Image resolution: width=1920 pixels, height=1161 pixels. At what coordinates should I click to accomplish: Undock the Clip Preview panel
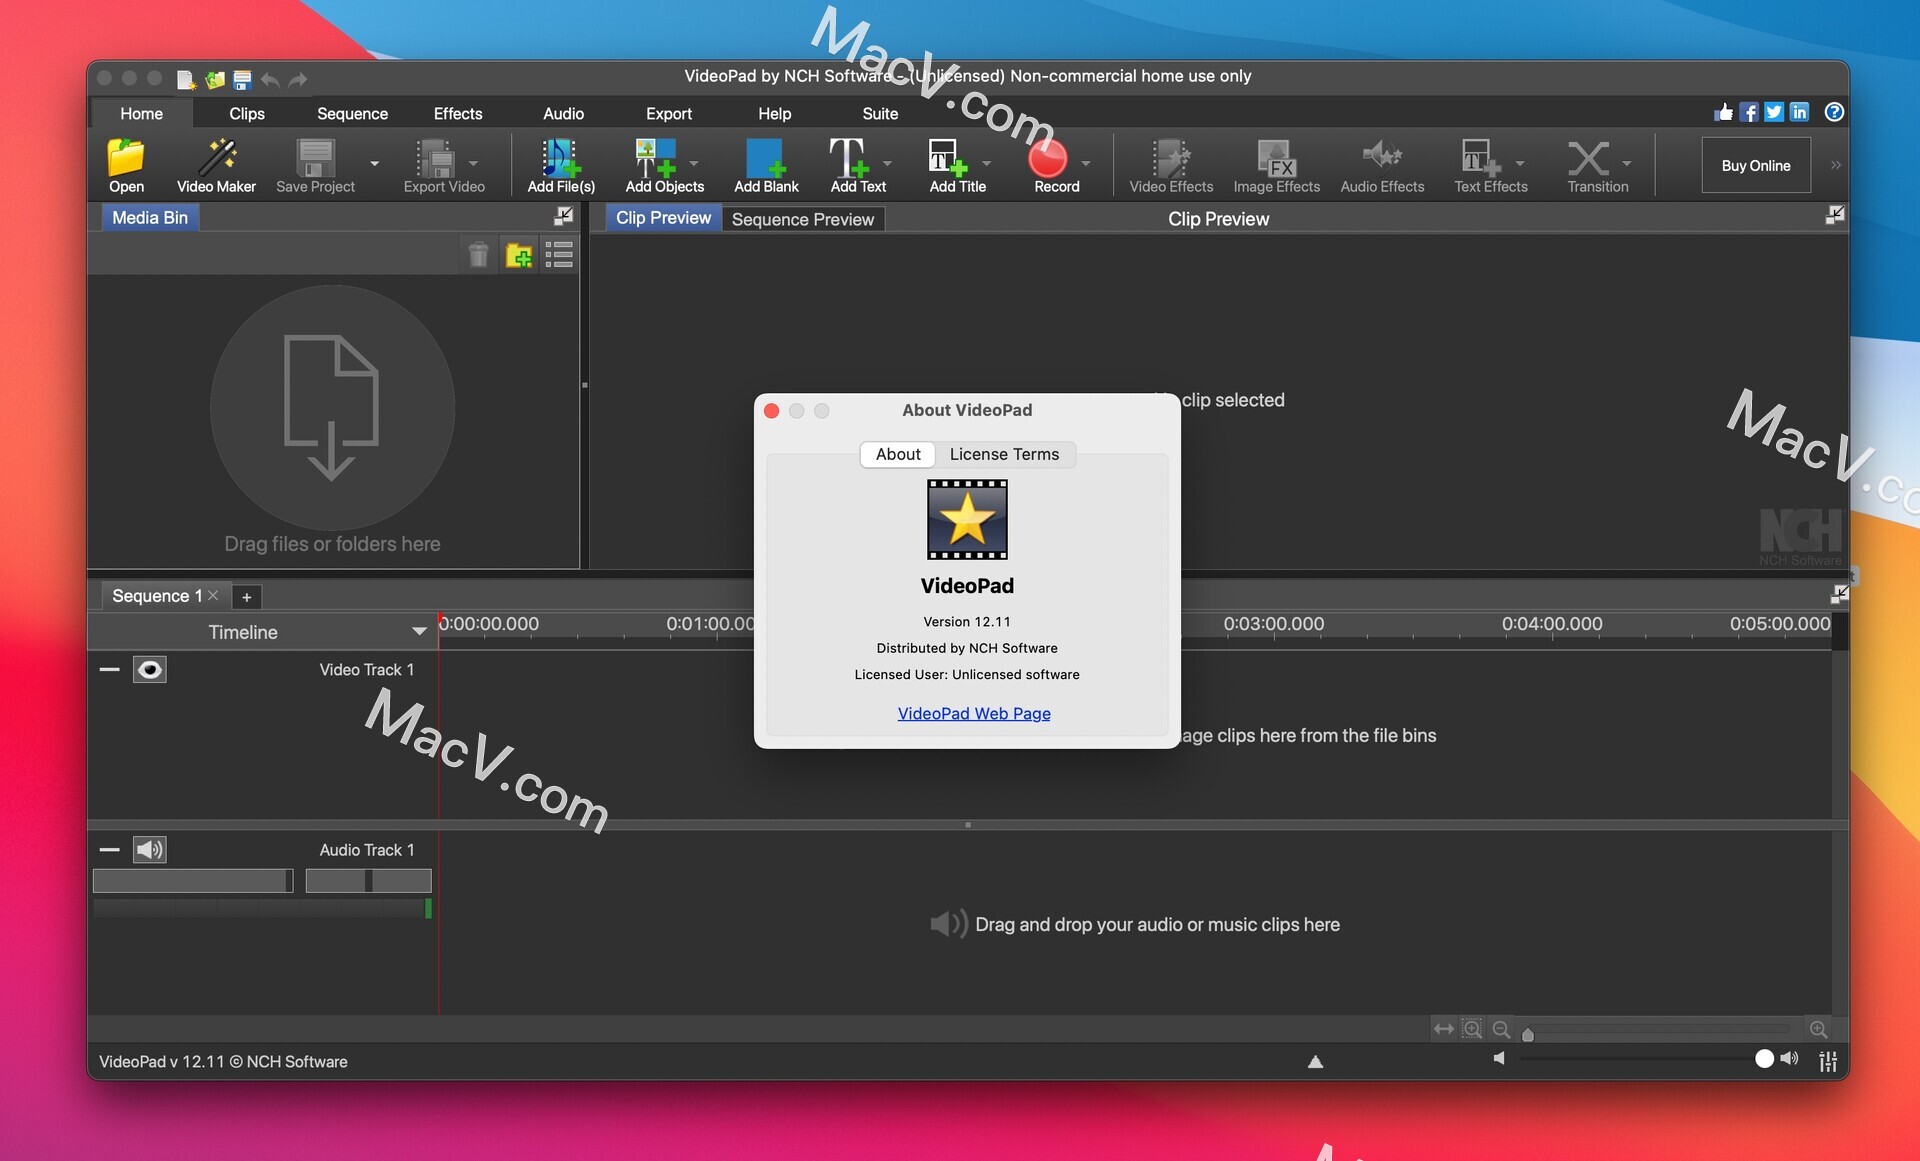pyautogui.click(x=1834, y=215)
